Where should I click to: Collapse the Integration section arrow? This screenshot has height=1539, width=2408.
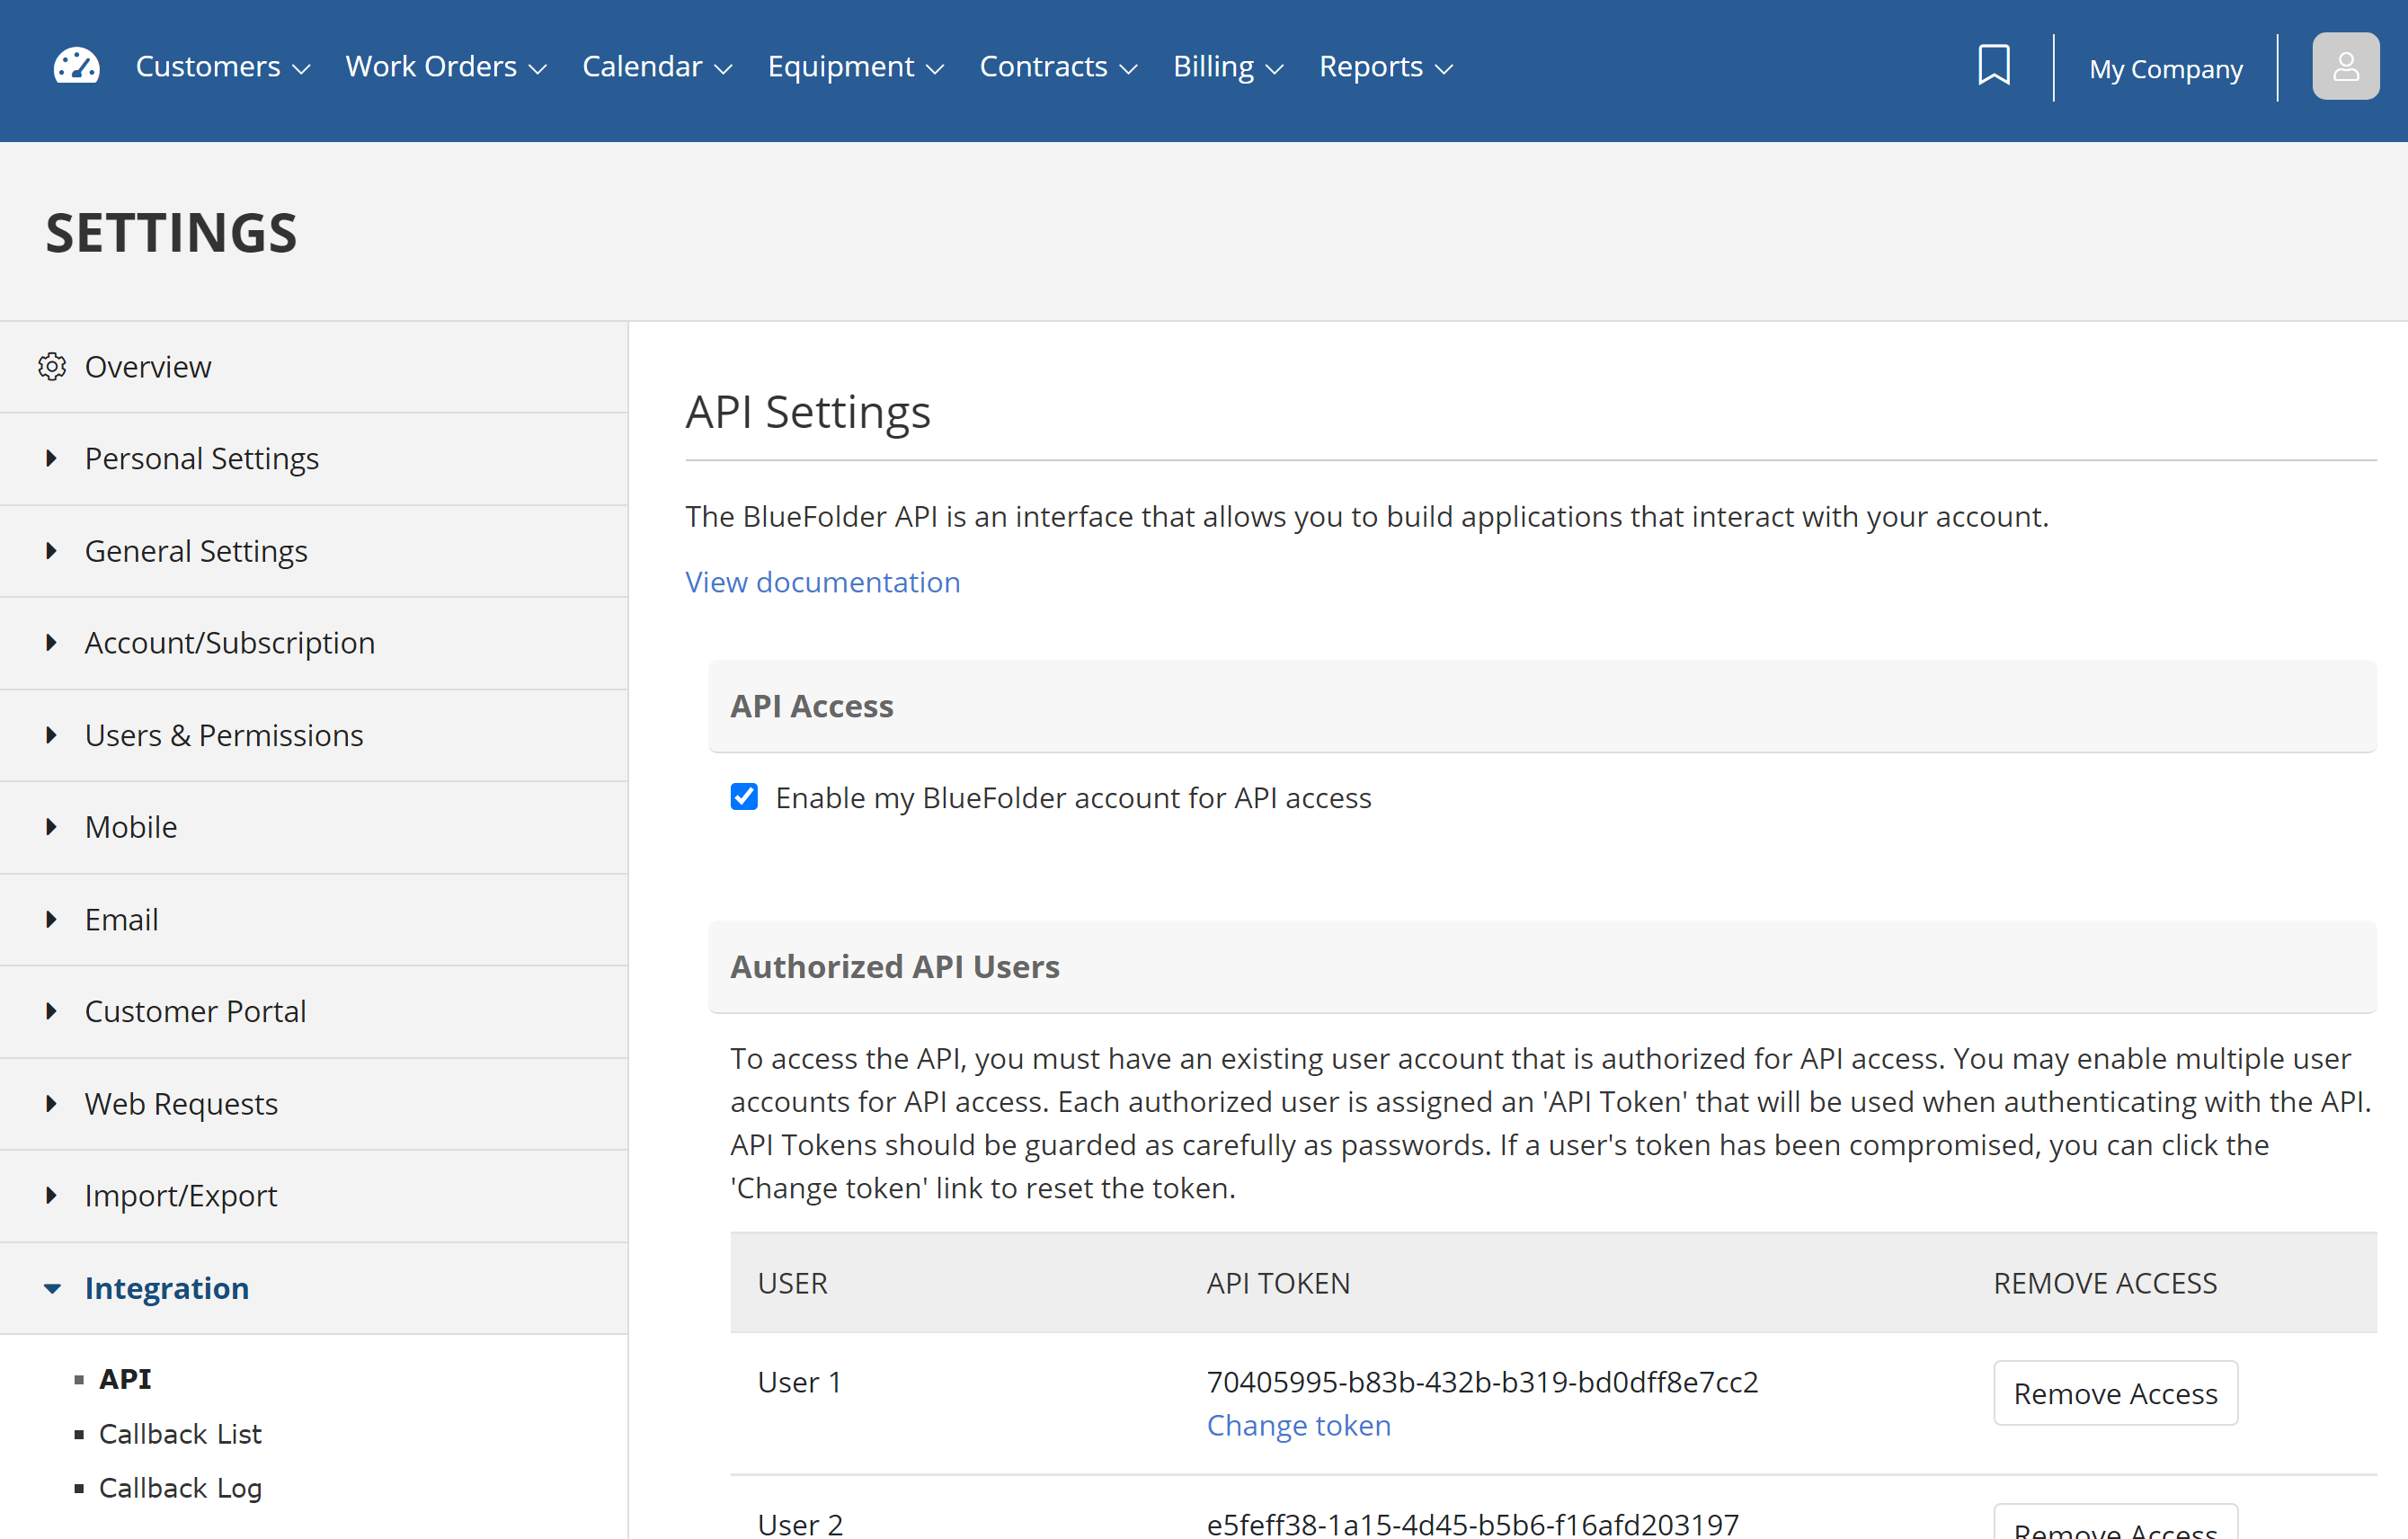tap(53, 1288)
